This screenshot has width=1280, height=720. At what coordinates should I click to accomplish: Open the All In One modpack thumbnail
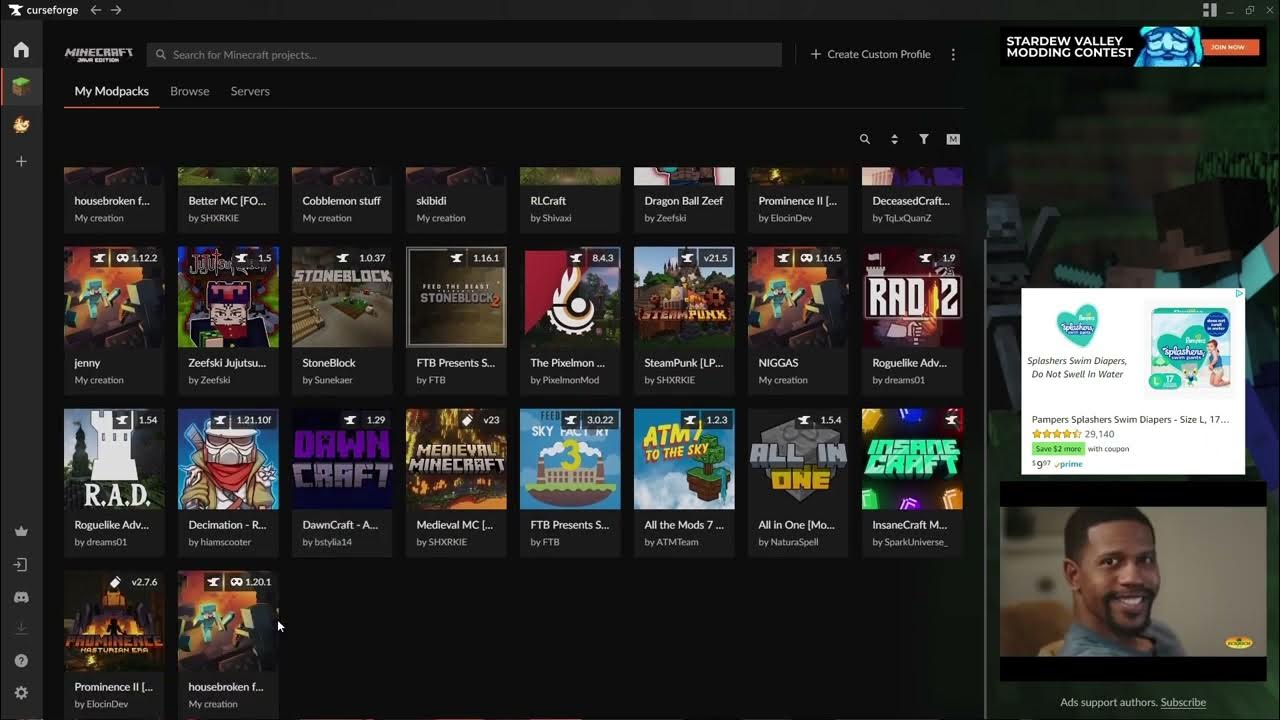pyautogui.click(x=798, y=459)
